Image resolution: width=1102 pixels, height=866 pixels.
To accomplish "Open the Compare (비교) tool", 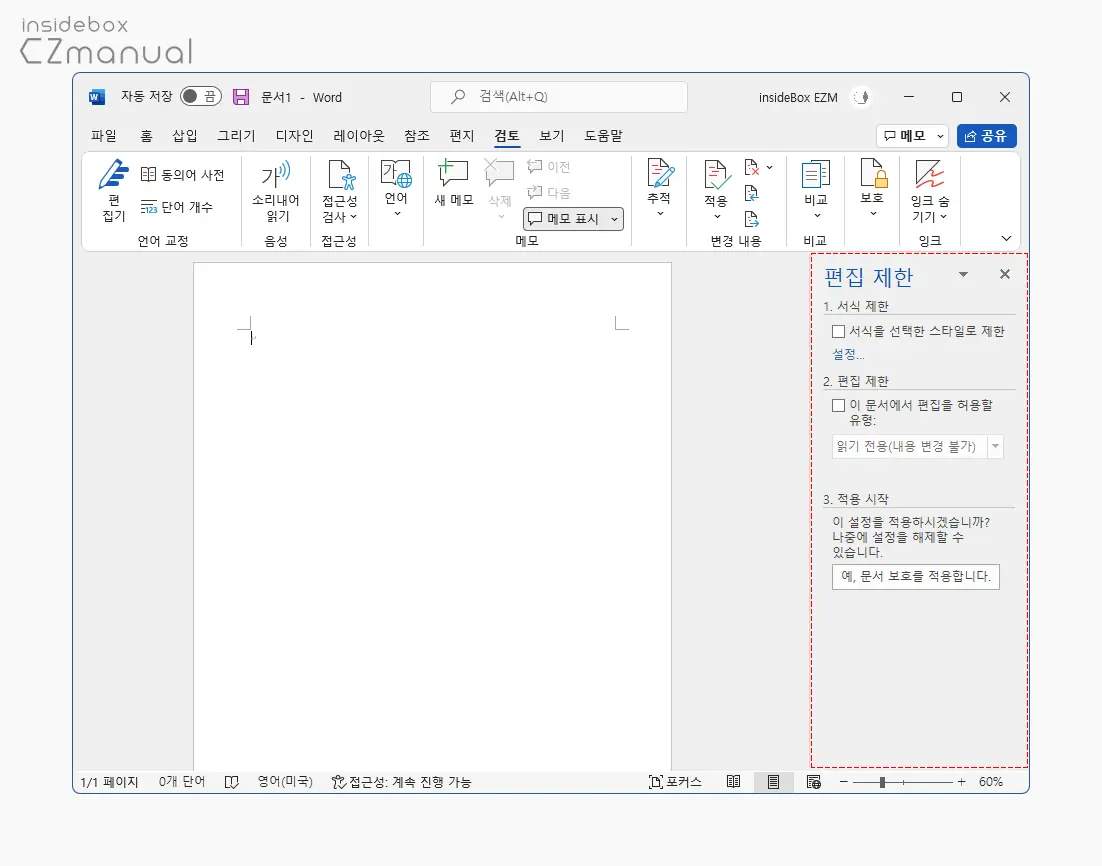I will click(x=816, y=188).
